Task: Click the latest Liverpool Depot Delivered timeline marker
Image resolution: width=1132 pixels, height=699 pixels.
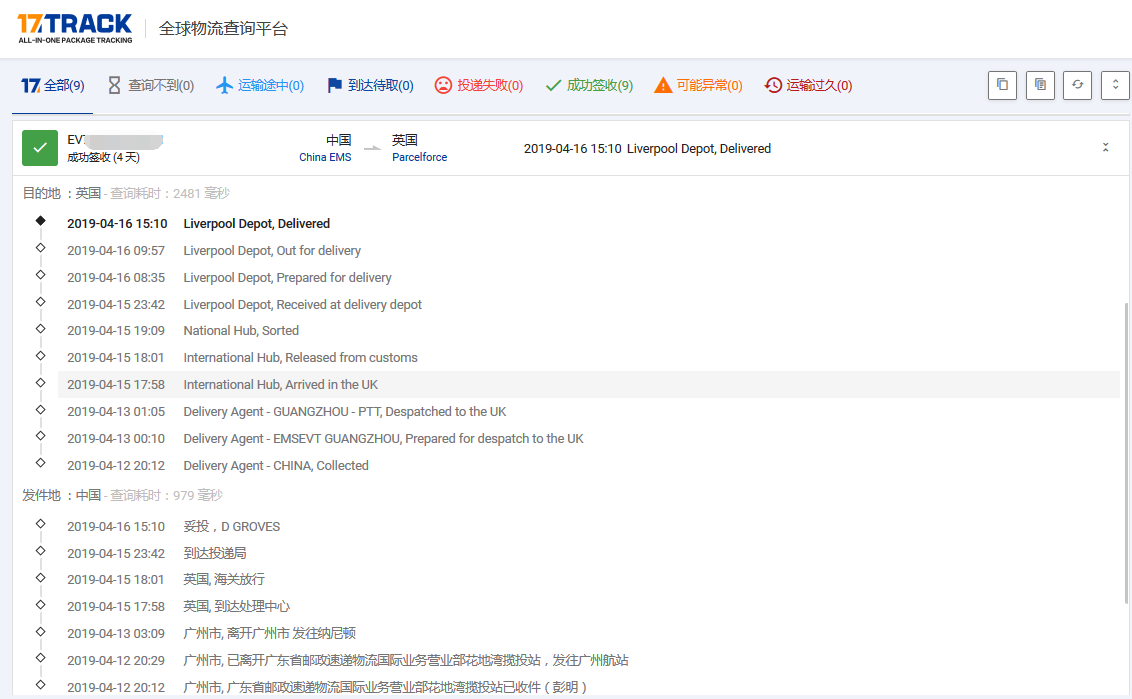Action: coord(40,221)
